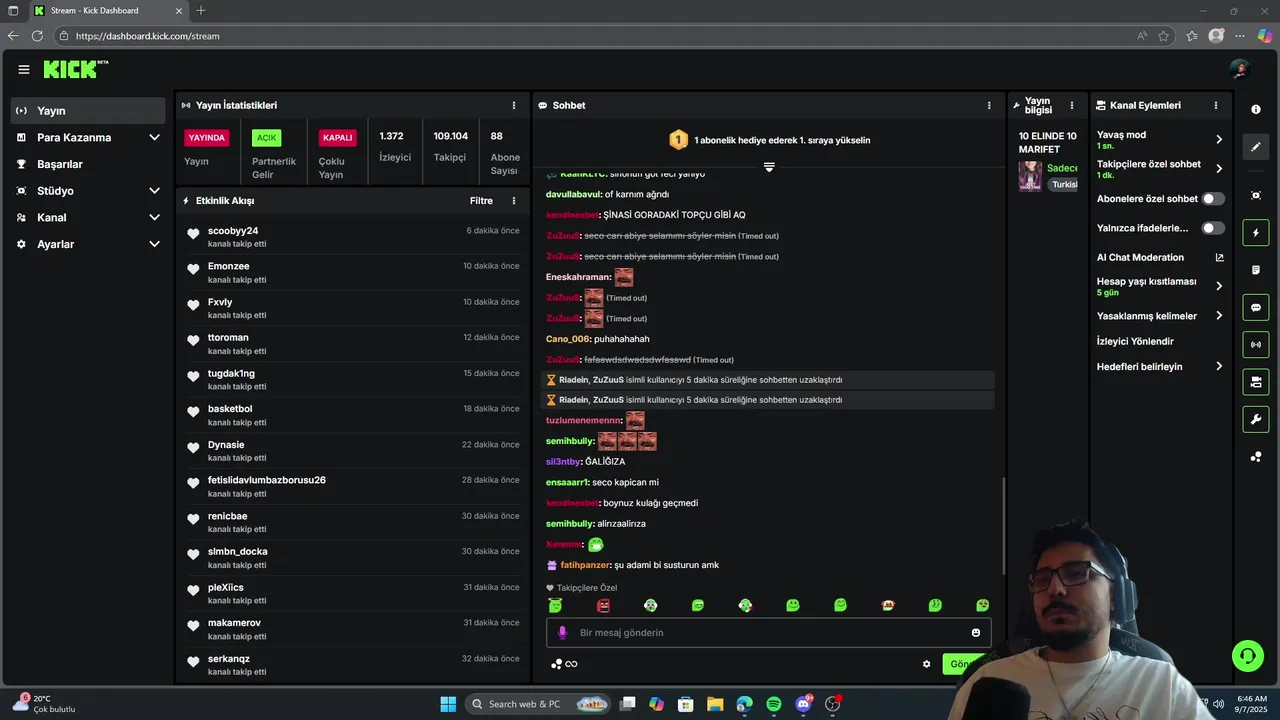Screen dimensions: 1280x720
Task: Click the Gönder send button
Action: (964, 664)
